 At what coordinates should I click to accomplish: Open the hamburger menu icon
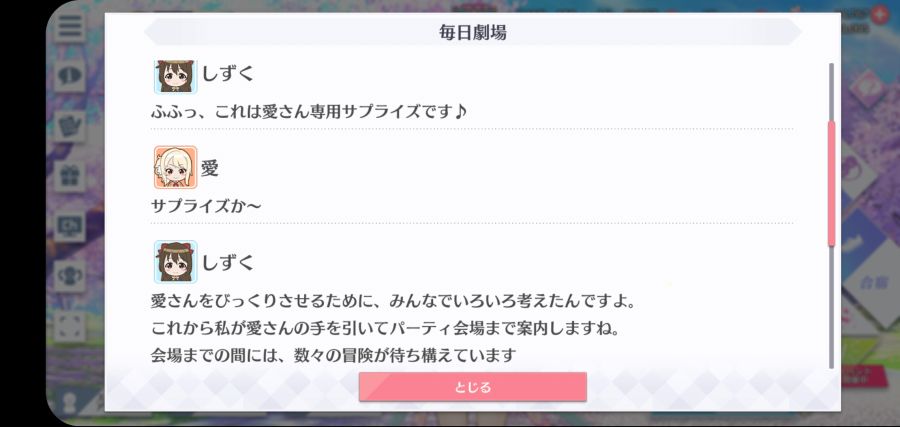click(x=70, y=25)
